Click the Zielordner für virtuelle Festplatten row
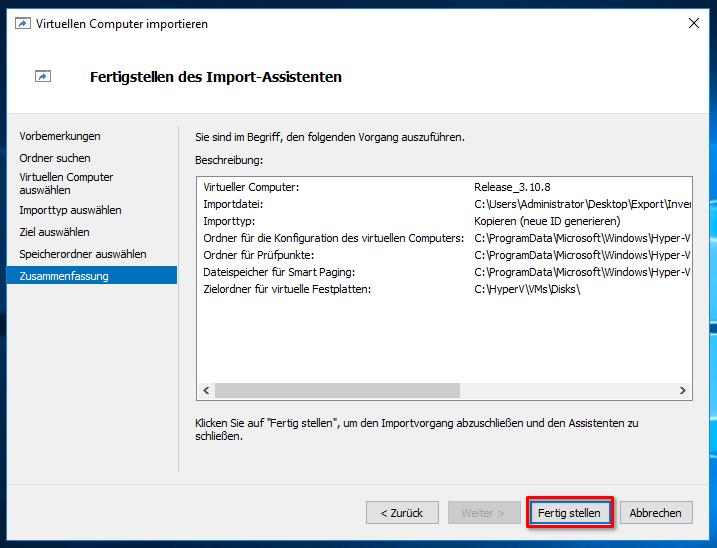This screenshot has height=548, width=717. click(445, 289)
